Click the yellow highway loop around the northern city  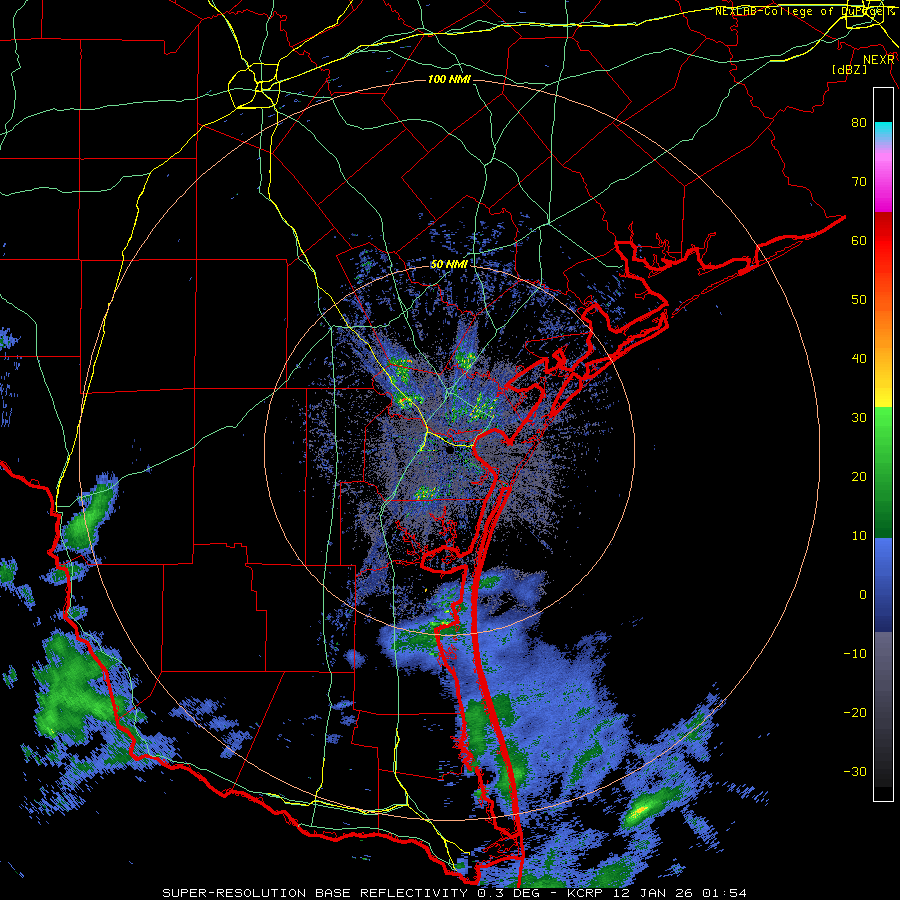(x=254, y=86)
